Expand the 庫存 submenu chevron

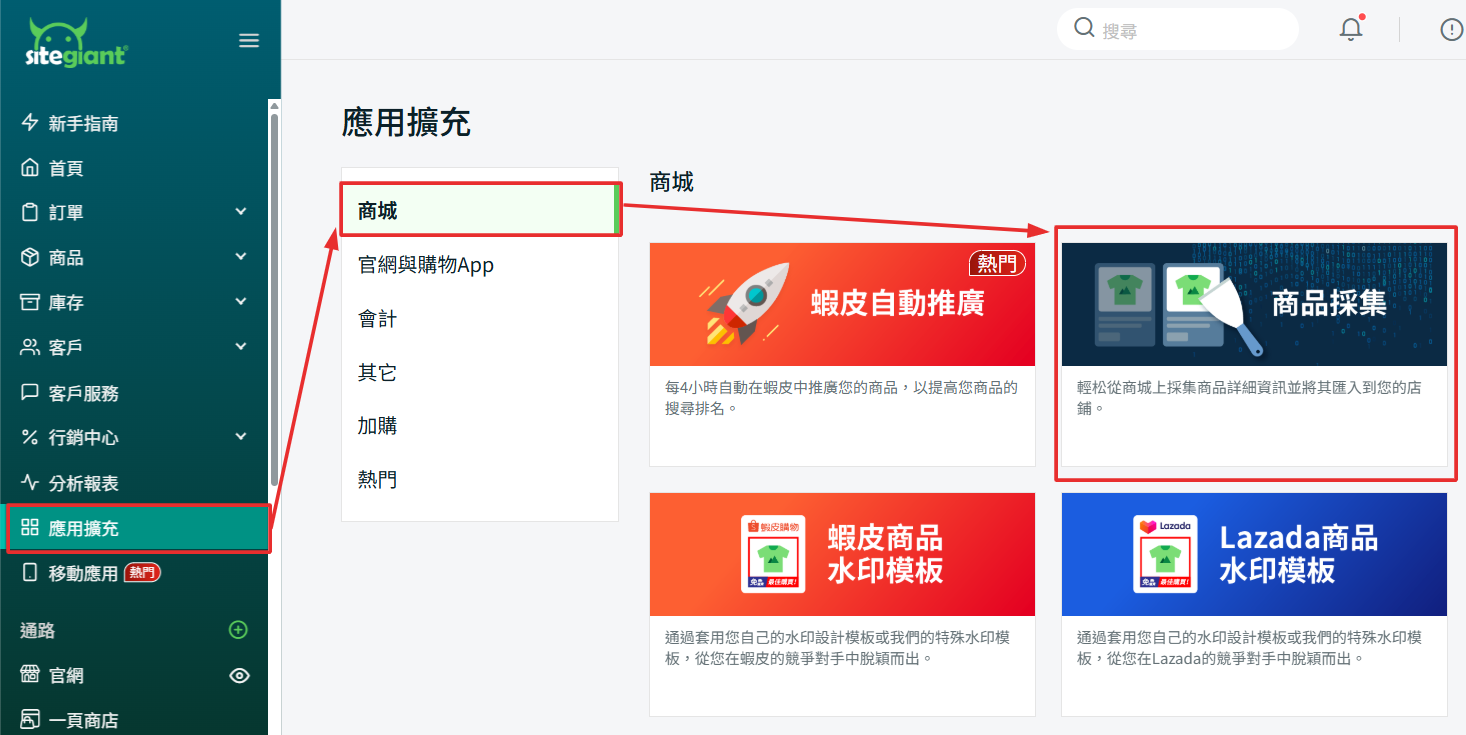click(240, 302)
